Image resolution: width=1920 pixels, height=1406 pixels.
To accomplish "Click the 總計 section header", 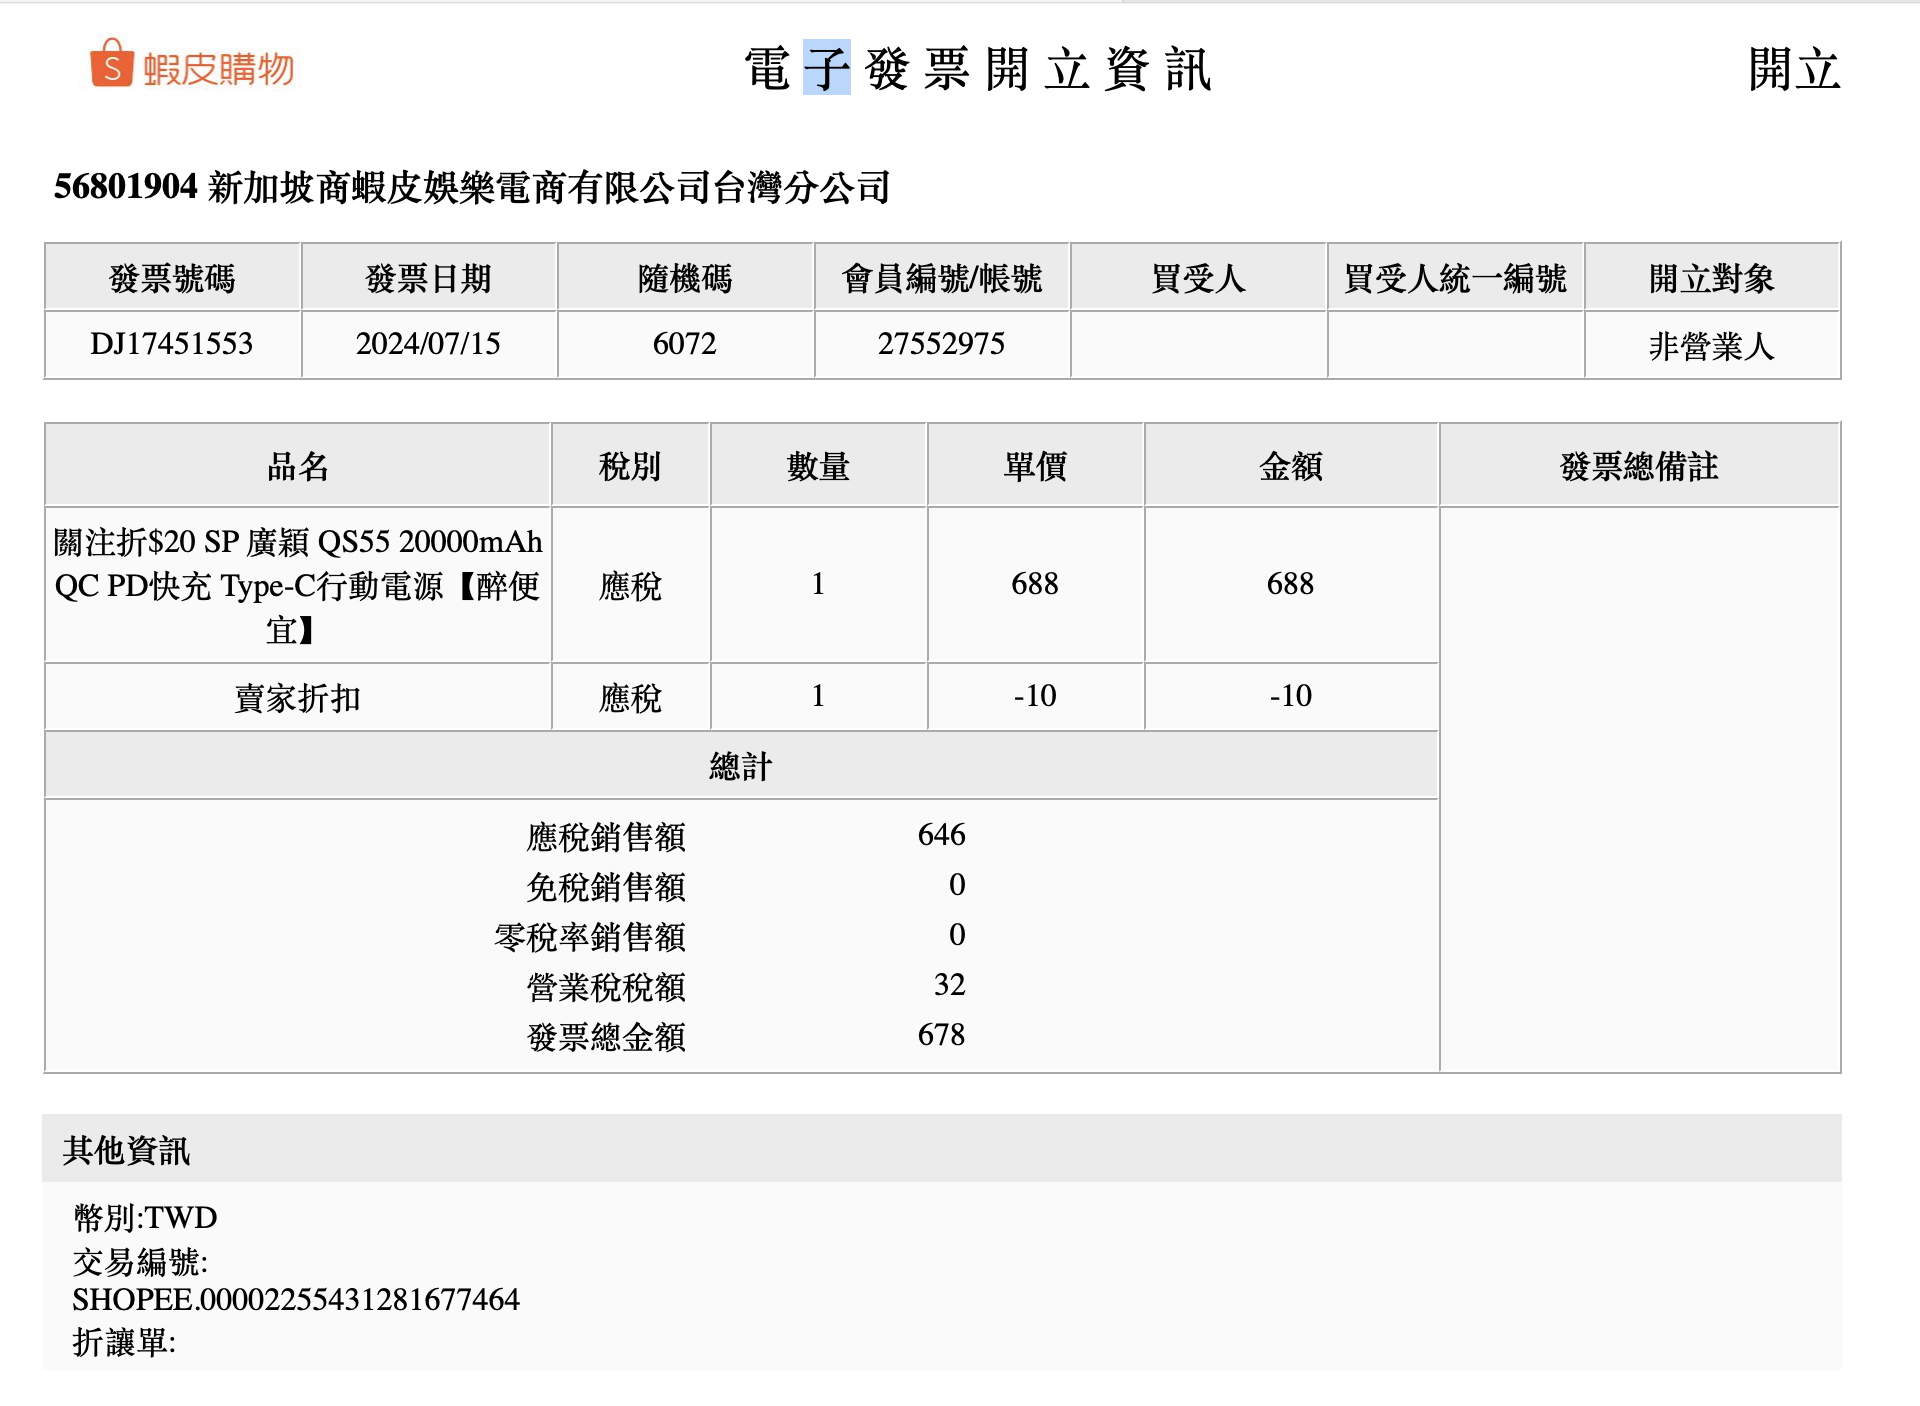I will 741,766.
